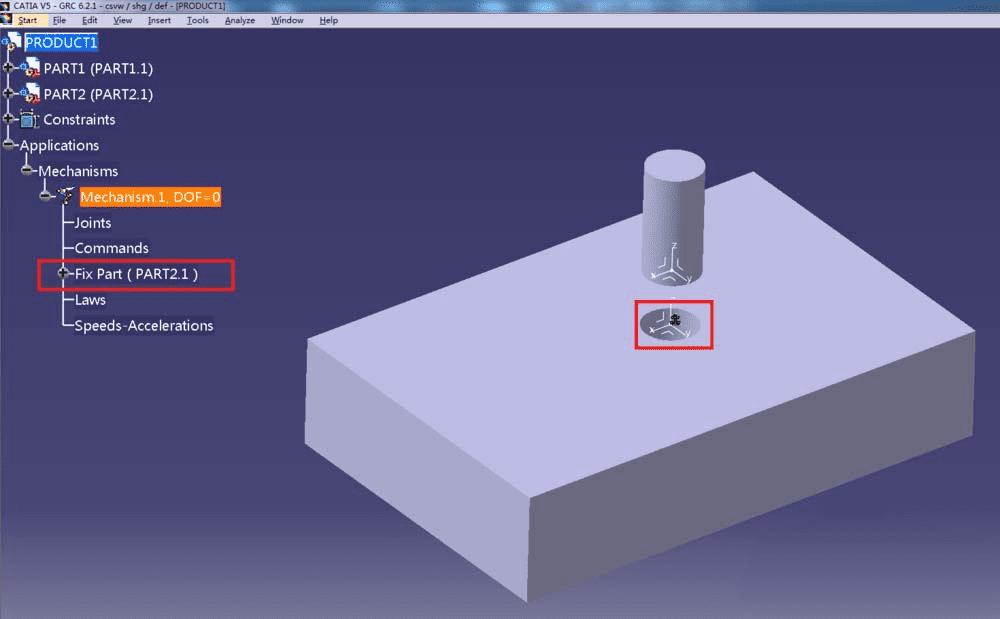Open the File menu
The width and height of the screenshot is (1000, 619).
click(59, 20)
